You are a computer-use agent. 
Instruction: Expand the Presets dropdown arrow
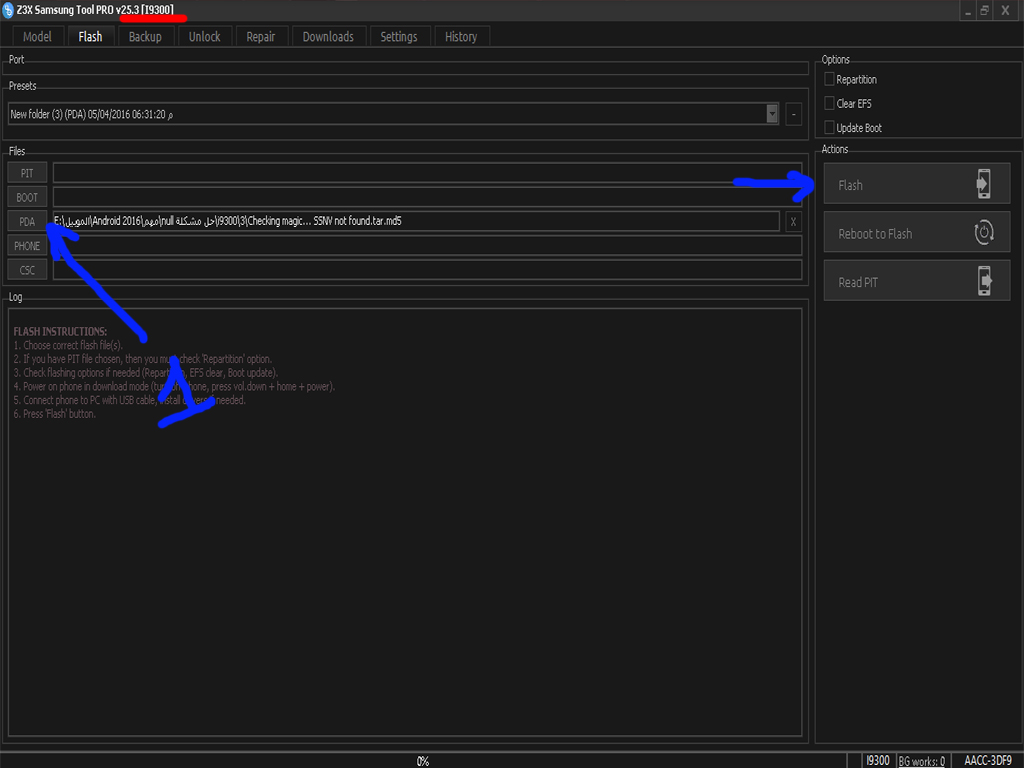pos(772,114)
